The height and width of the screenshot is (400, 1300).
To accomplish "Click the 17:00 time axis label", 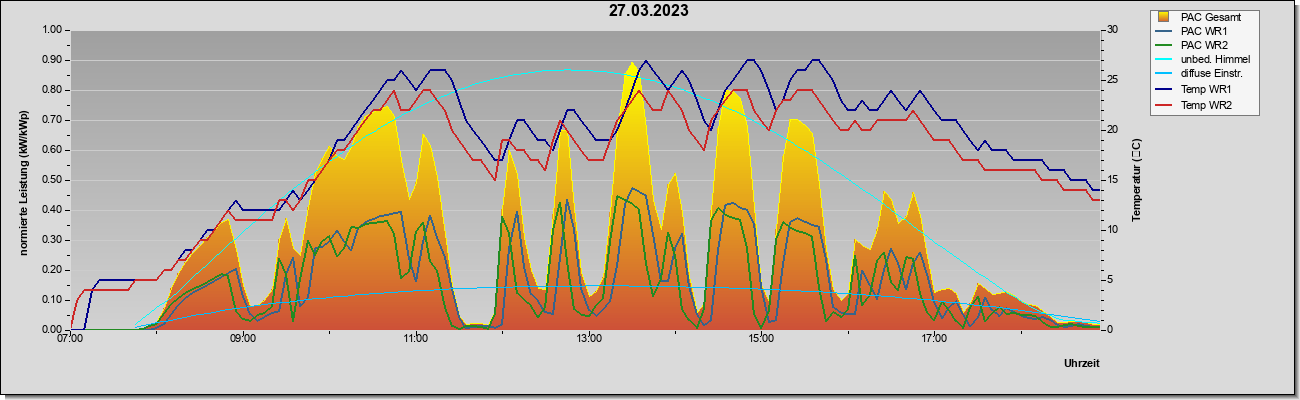I will pyautogui.click(x=933, y=339).
